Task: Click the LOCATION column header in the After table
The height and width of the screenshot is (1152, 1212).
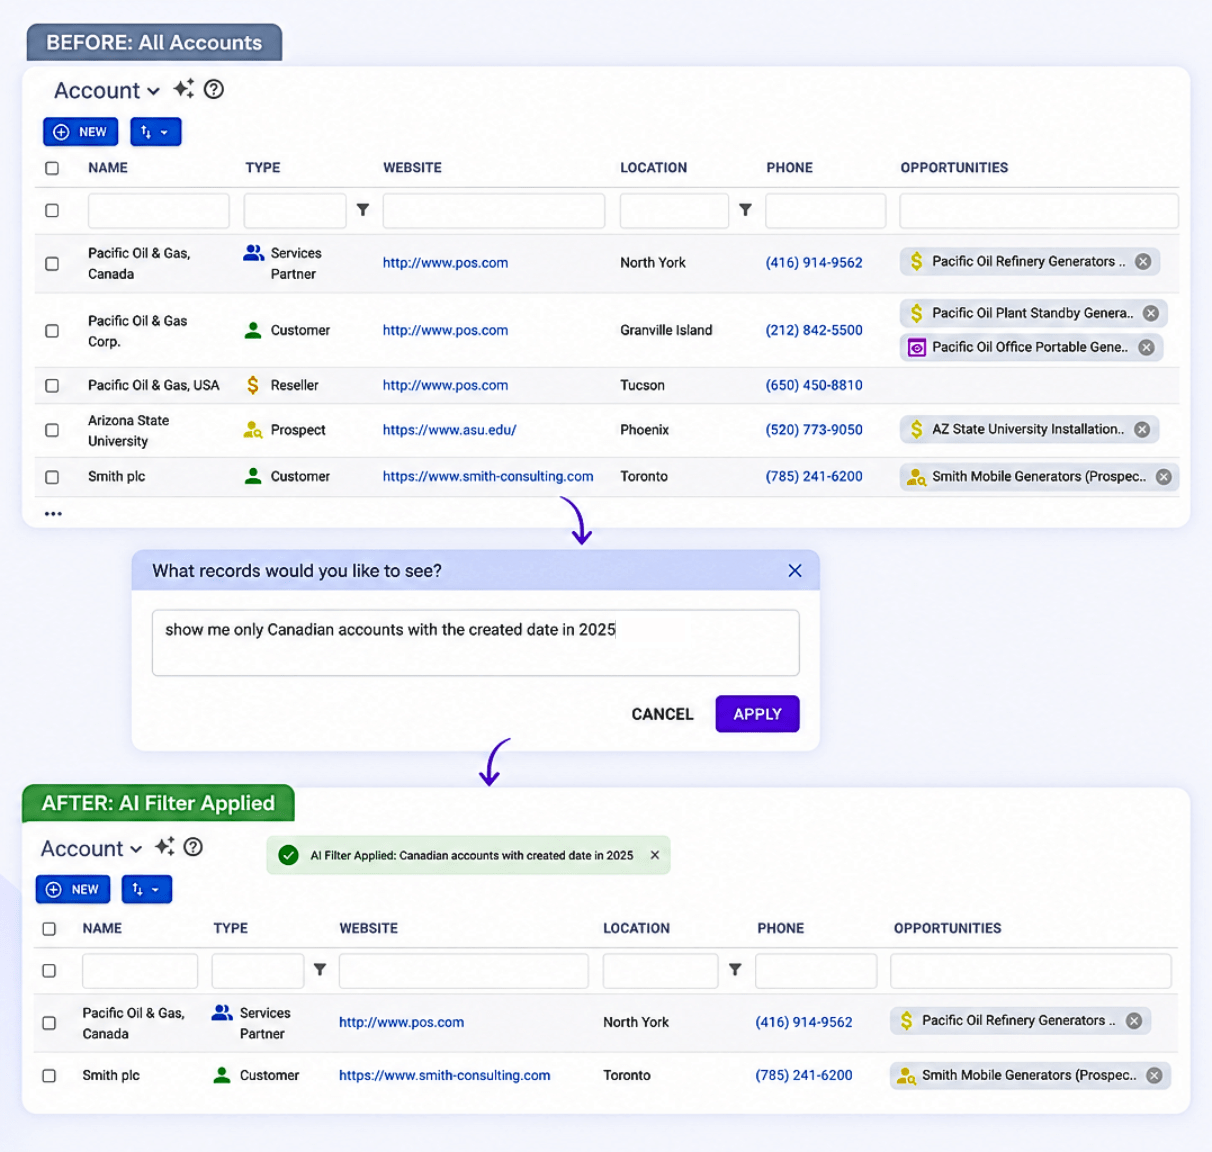Action: point(636,928)
